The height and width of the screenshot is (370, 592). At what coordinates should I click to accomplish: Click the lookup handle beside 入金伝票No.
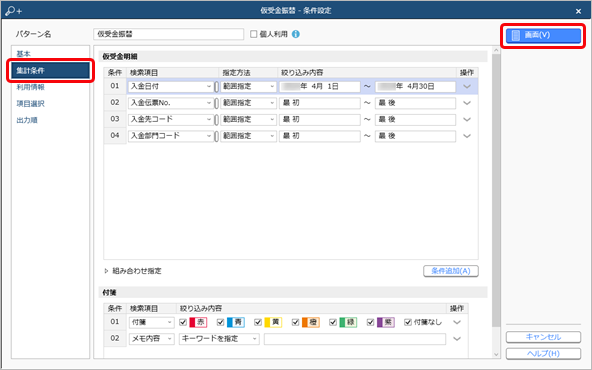tap(216, 103)
